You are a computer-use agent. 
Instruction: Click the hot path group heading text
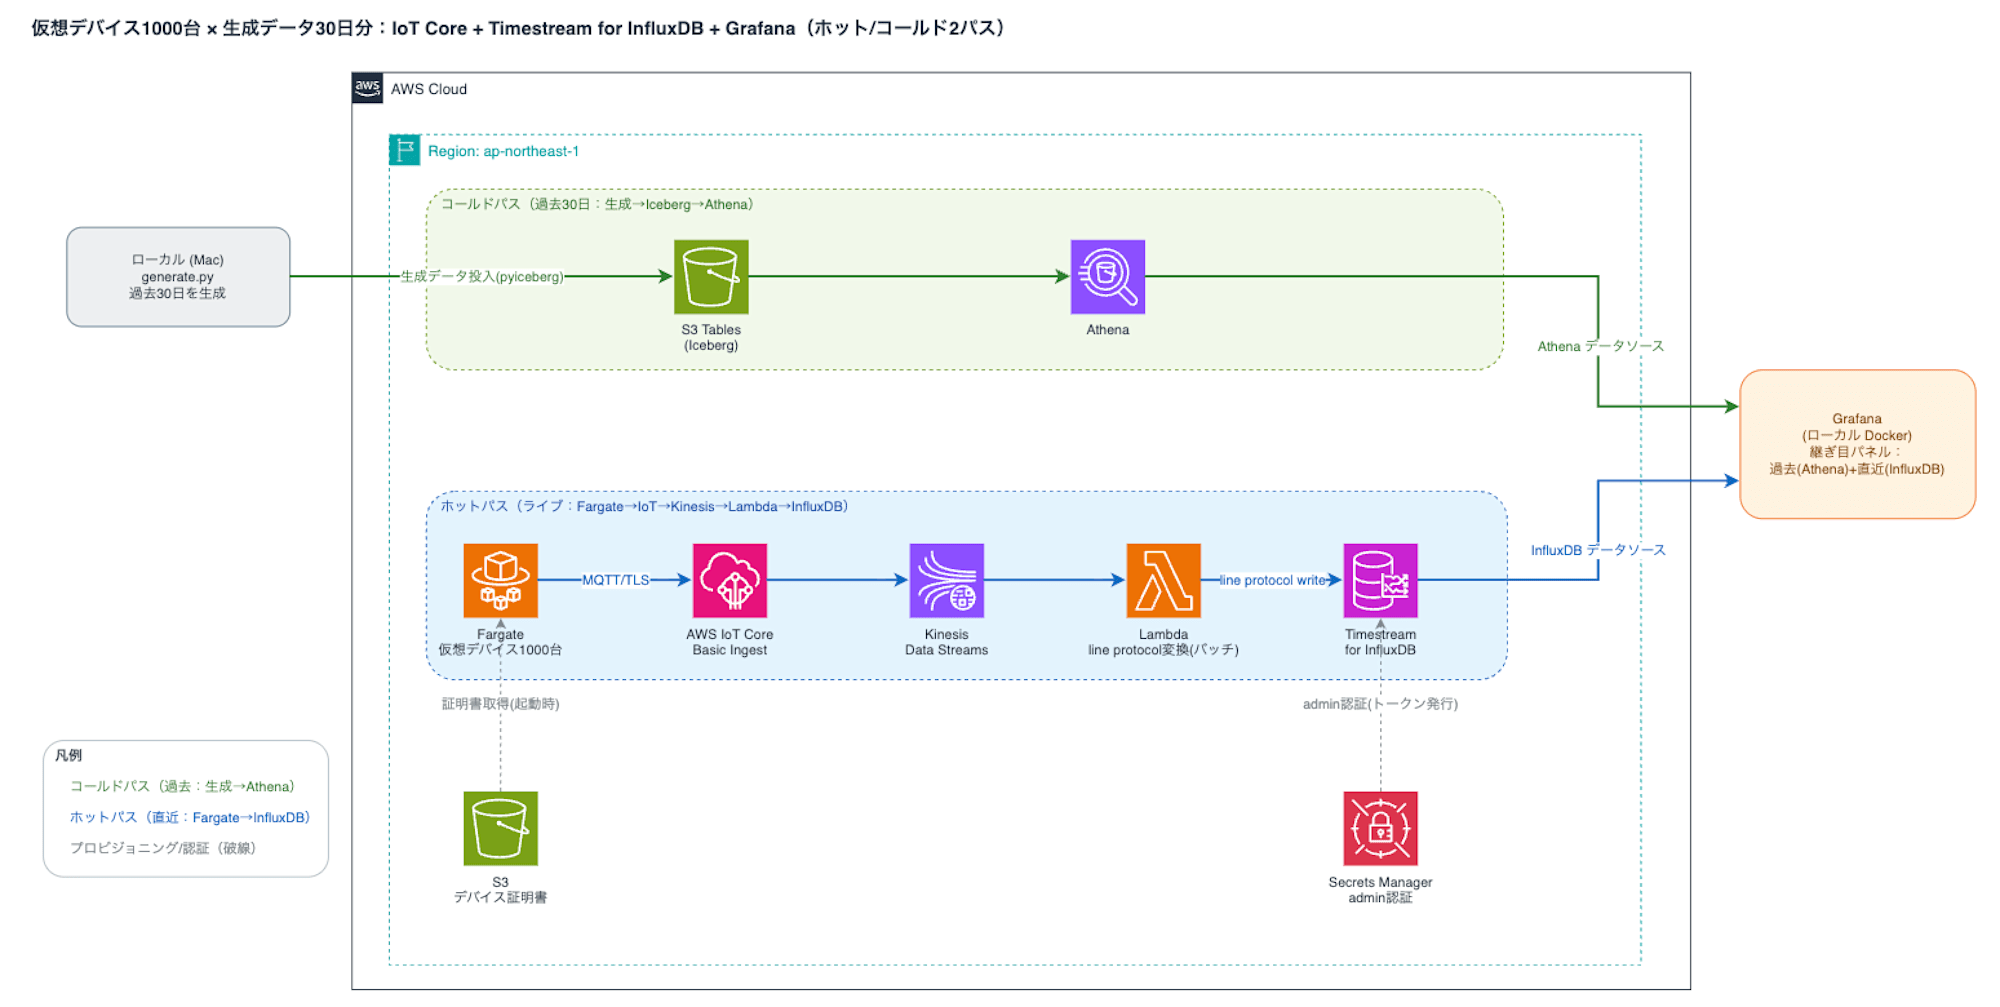(x=645, y=506)
